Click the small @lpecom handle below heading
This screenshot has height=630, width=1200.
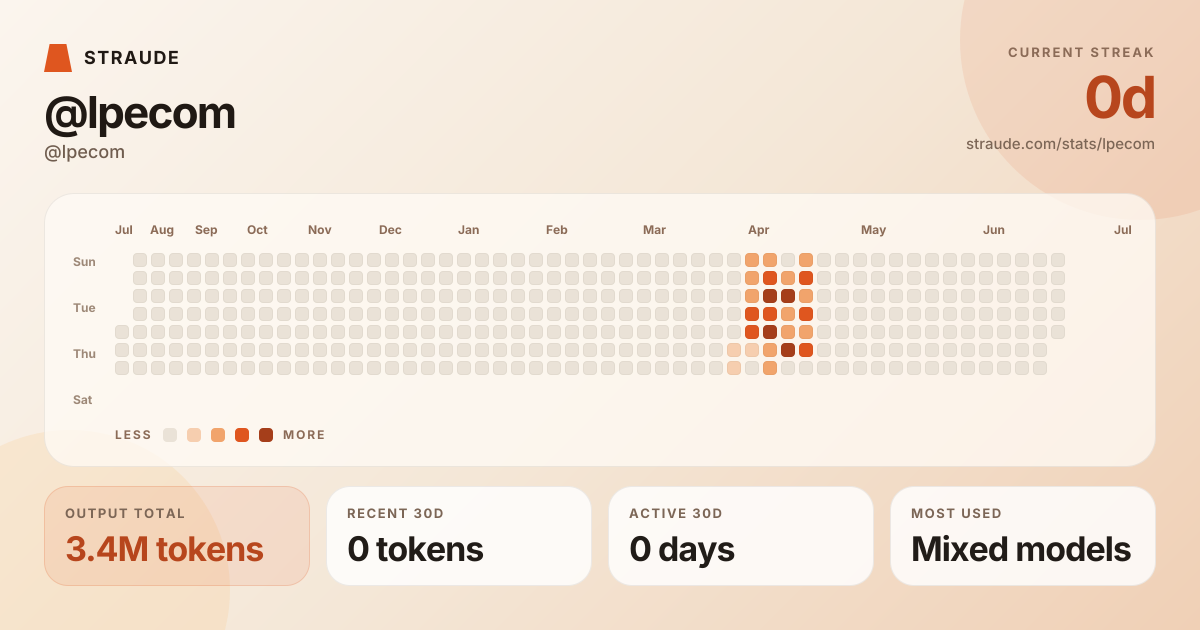coord(85,153)
